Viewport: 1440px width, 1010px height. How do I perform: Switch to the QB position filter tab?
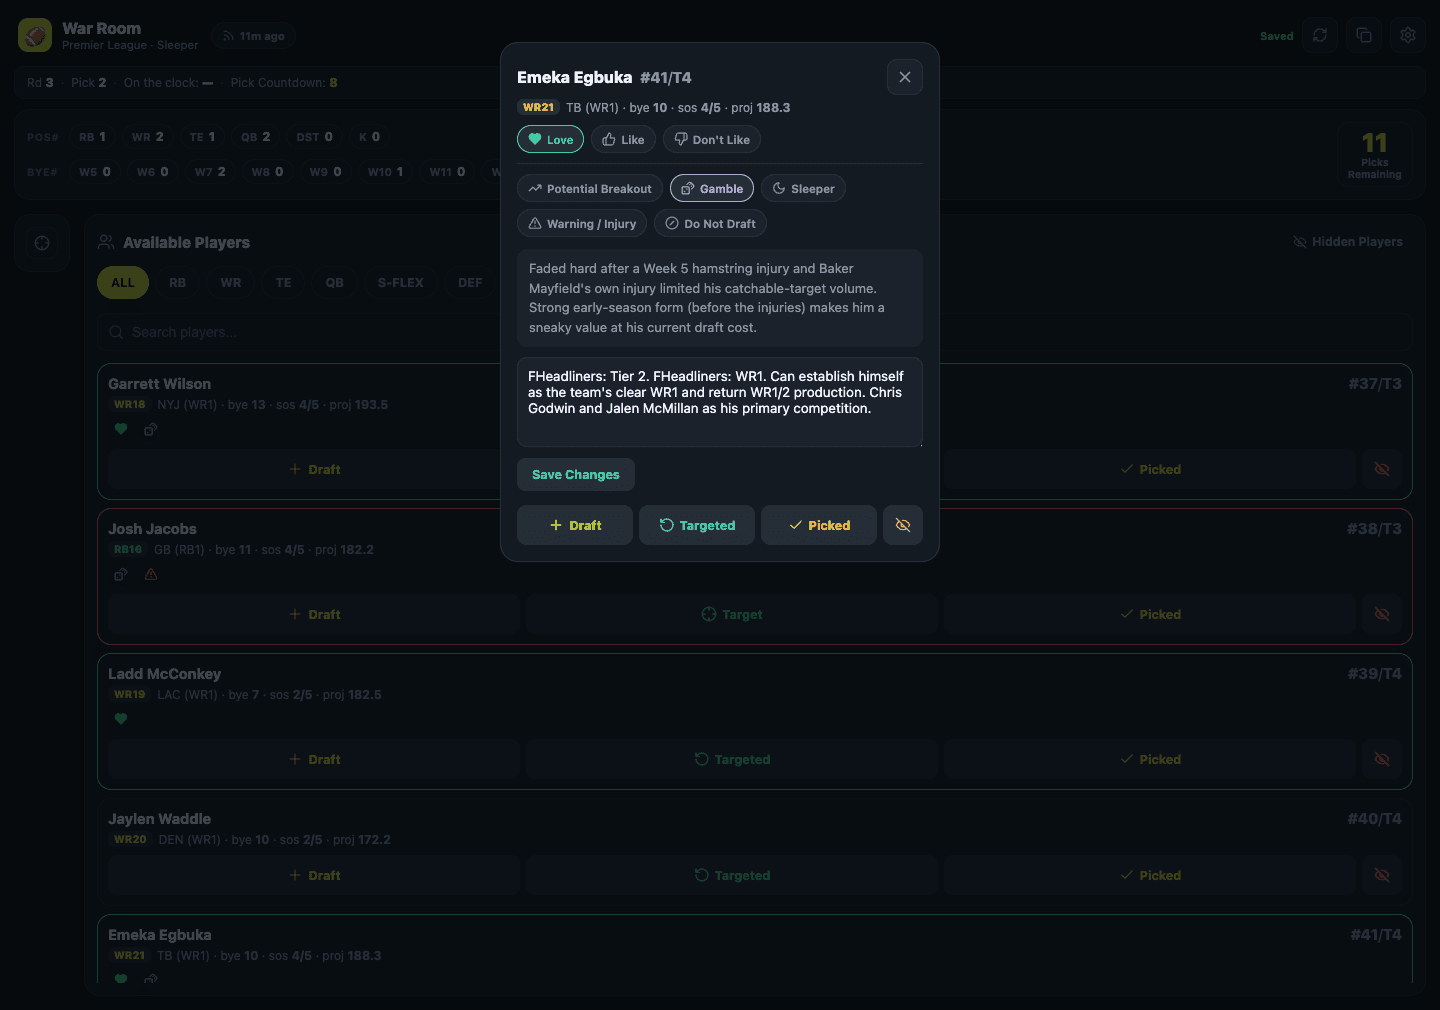click(335, 283)
